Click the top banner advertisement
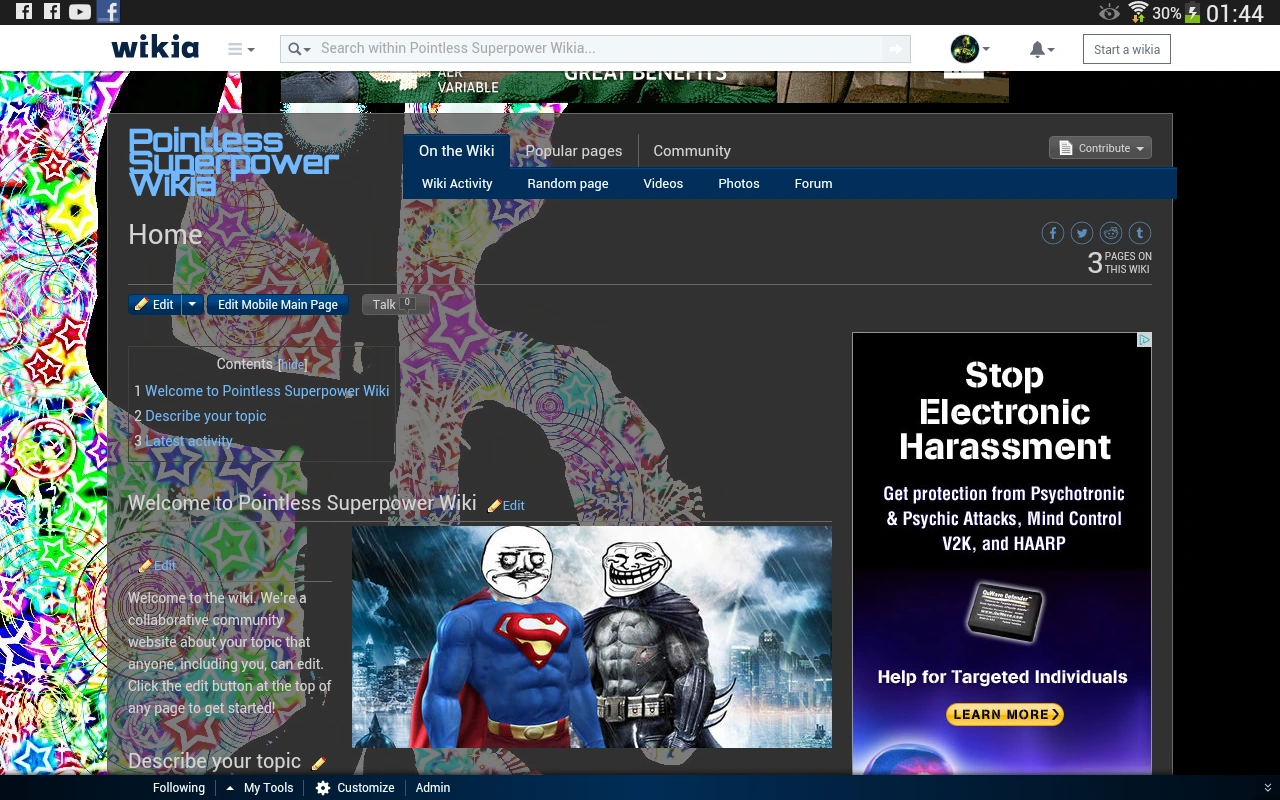1280x800 pixels. (x=644, y=86)
